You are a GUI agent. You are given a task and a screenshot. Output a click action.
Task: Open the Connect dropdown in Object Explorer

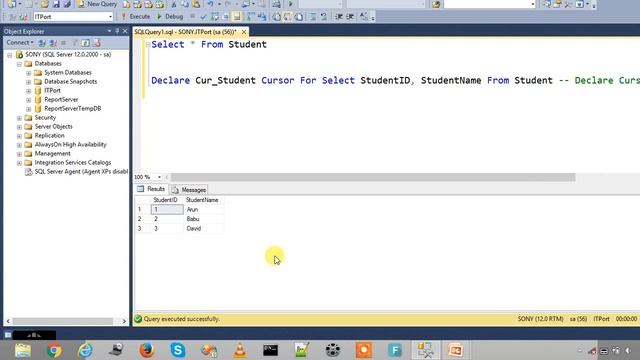(x=20, y=42)
